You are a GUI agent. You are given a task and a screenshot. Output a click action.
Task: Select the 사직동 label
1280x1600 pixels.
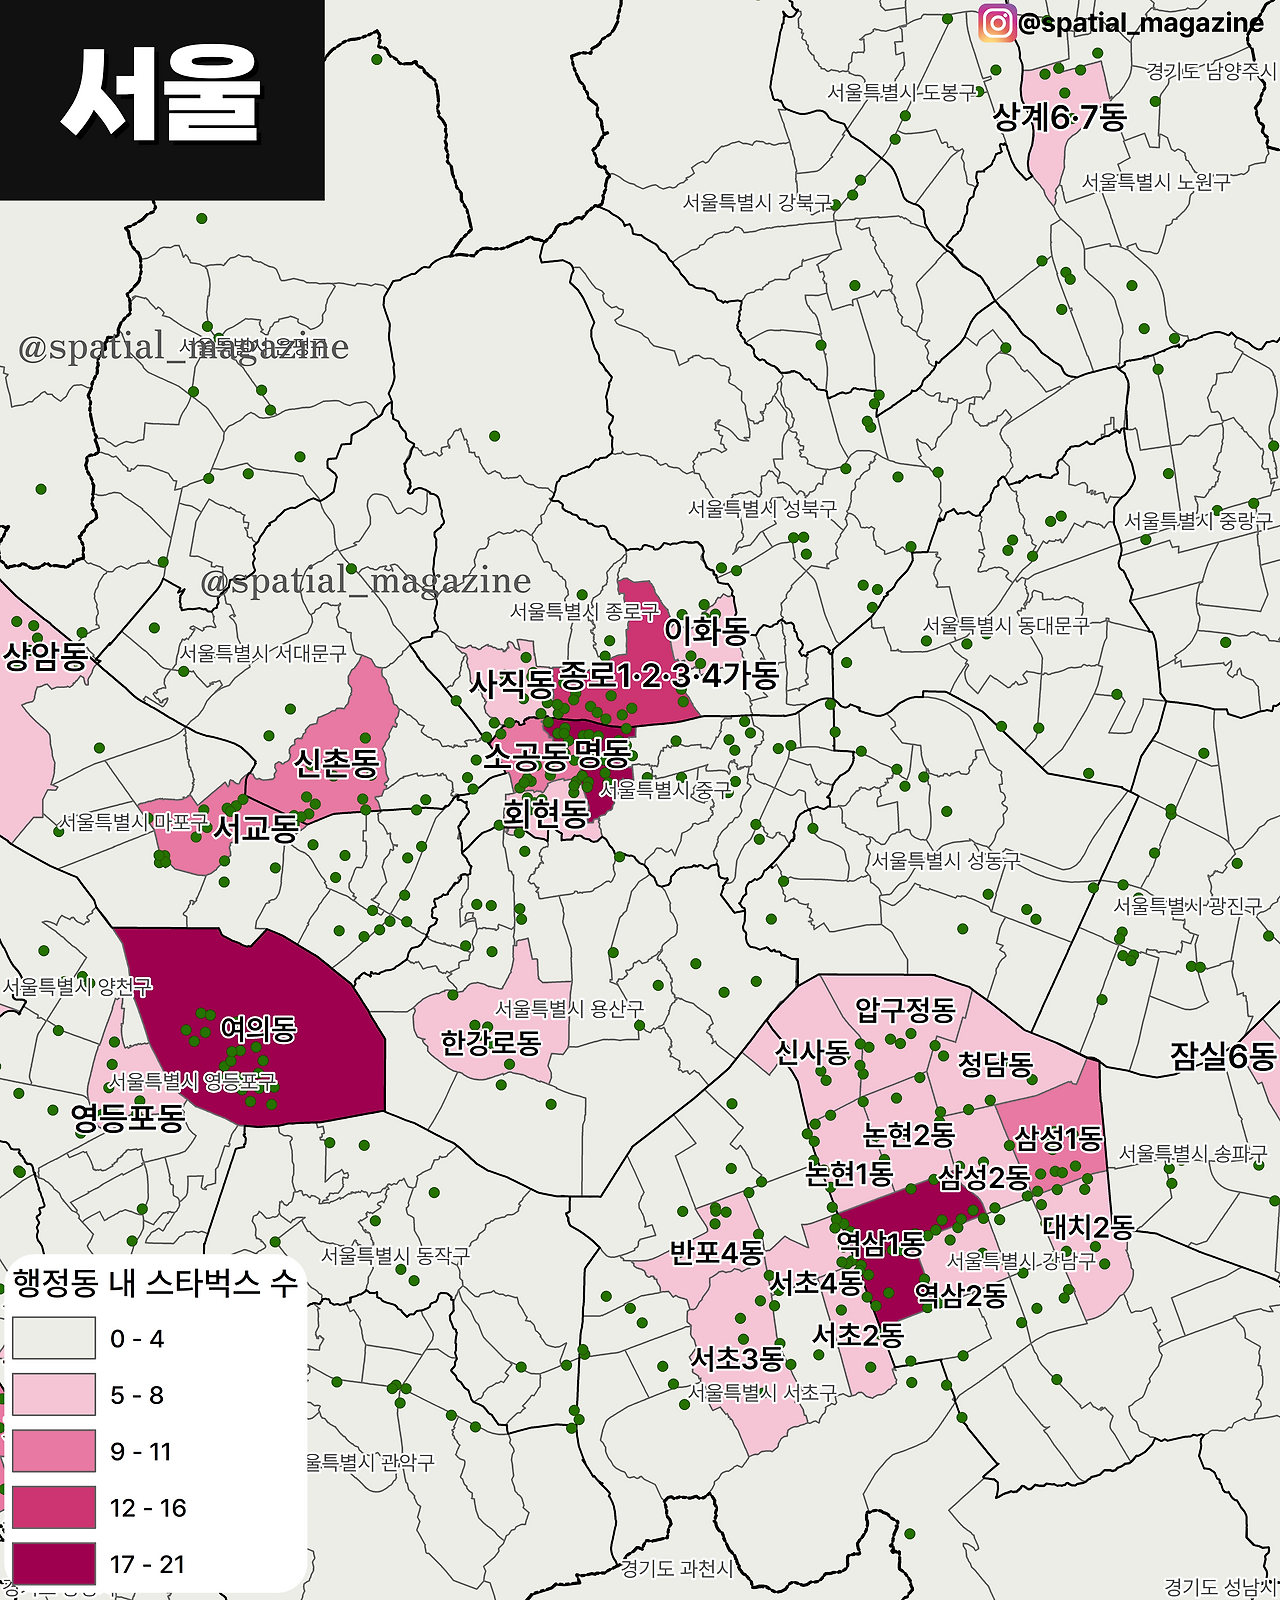(512, 684)
